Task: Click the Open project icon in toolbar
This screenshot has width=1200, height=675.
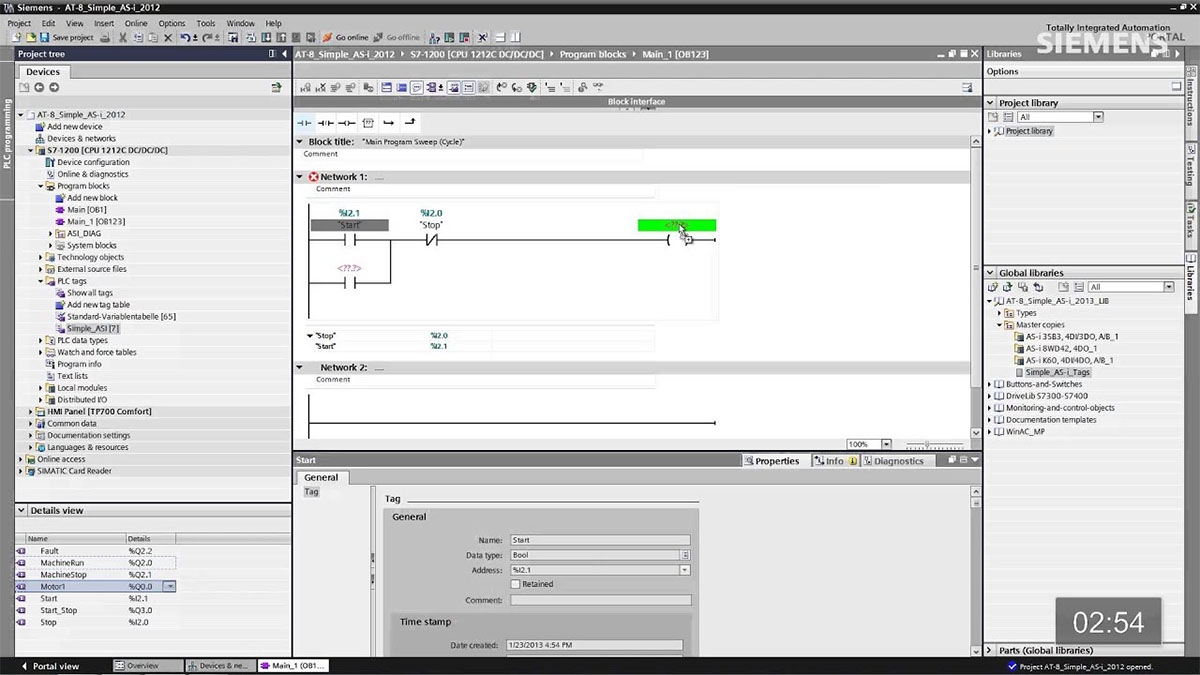Action: (x=30, y=37)
